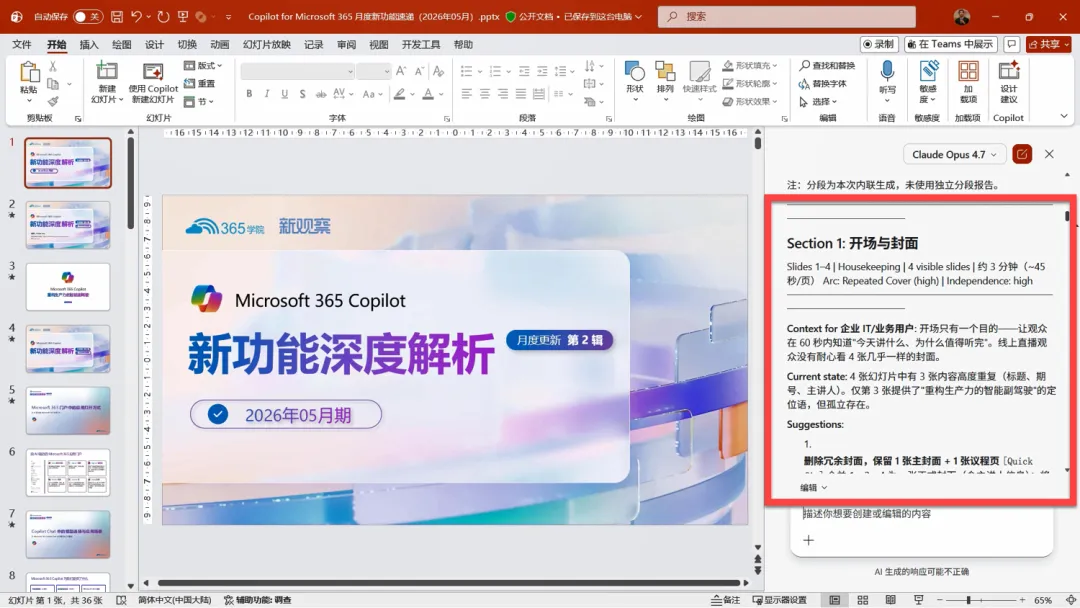Click the Cut scissors icon

tap(52, 67)
